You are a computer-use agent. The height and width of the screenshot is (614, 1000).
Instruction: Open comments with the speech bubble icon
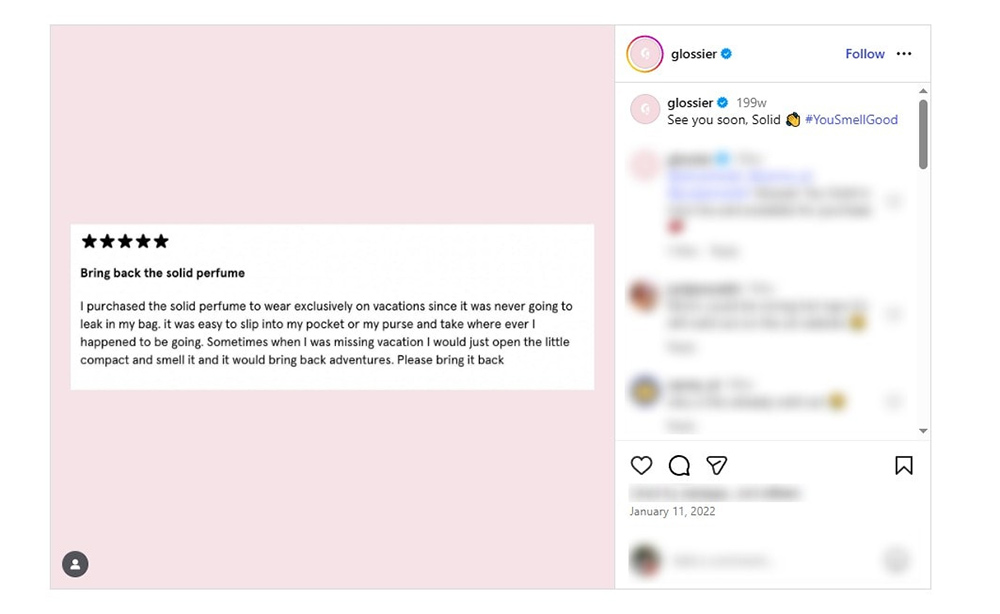tap(679, 465)
